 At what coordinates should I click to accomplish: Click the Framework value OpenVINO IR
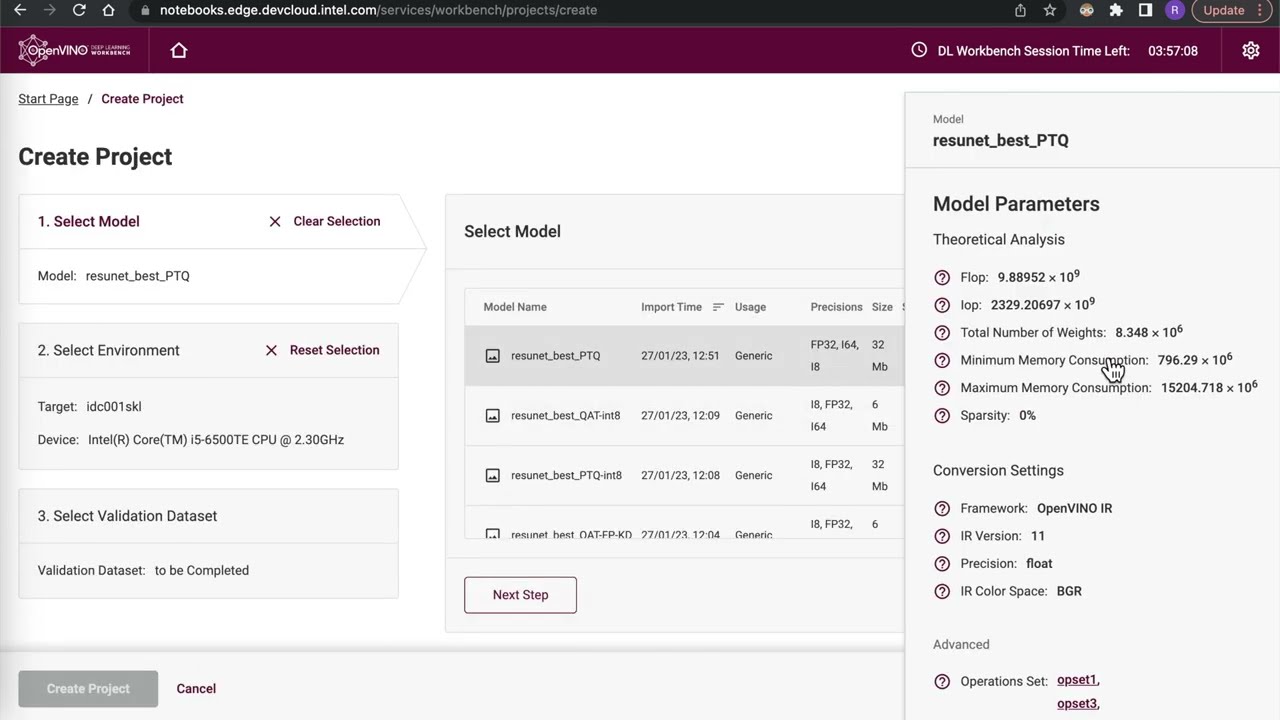(1074, 508)
